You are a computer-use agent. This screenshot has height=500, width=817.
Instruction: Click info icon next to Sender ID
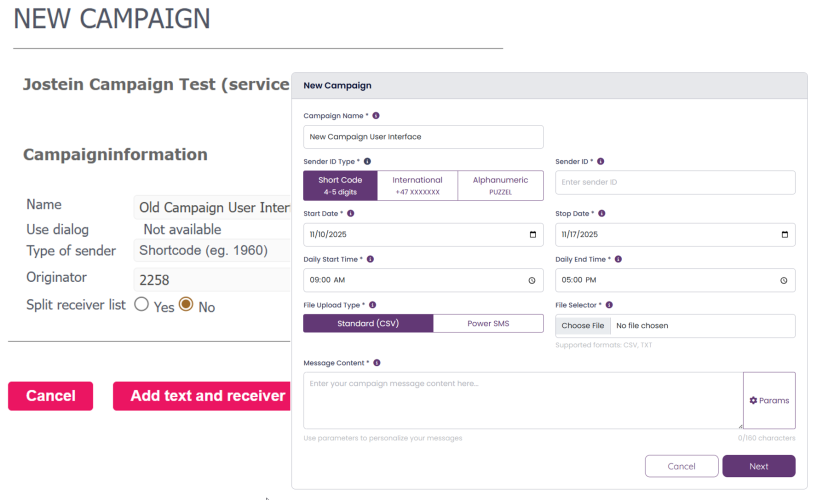click(x=600, y=161)
